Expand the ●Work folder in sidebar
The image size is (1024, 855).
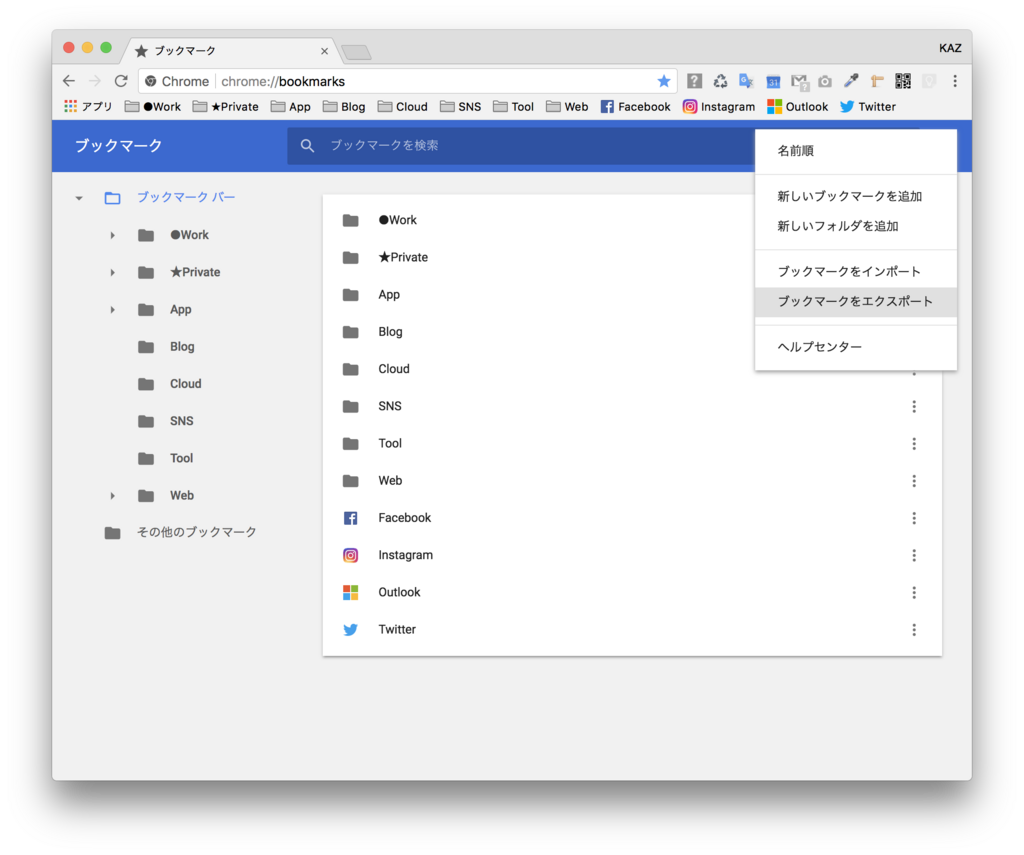tap(112, 235)
